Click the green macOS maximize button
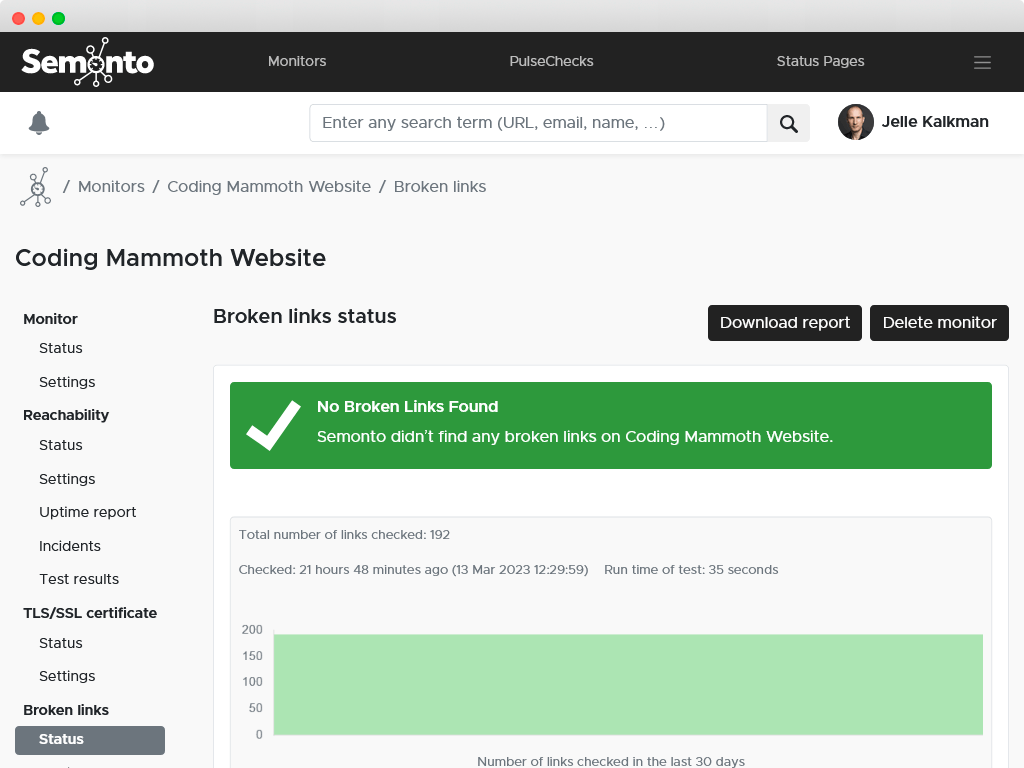Viewport: 1024px width, 768px height. (59, 18)
